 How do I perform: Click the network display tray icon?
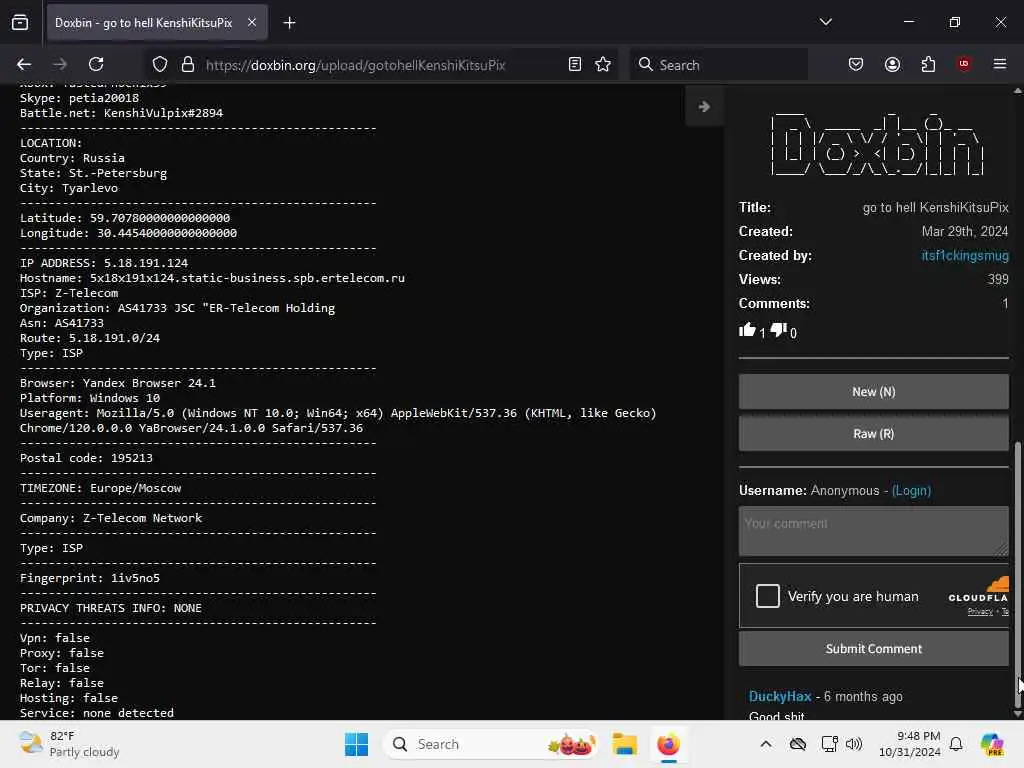point(829,744)
